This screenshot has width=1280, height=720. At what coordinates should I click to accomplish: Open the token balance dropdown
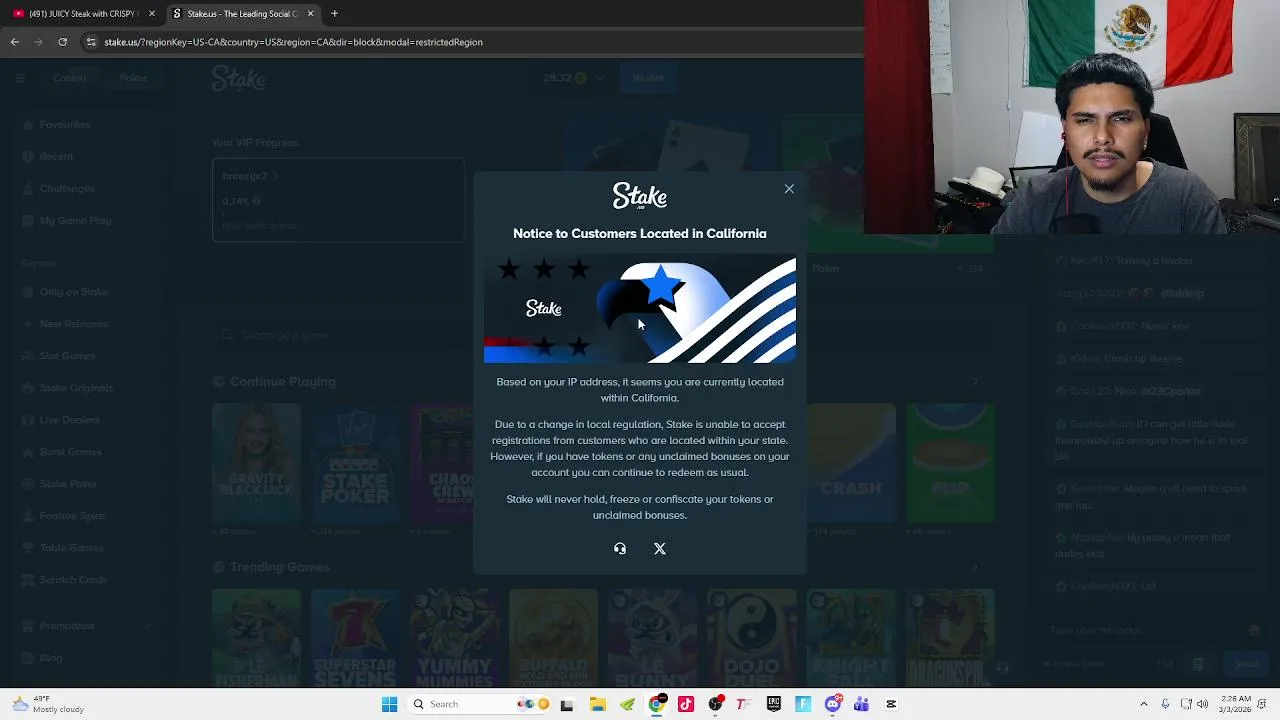pos(573,78)
